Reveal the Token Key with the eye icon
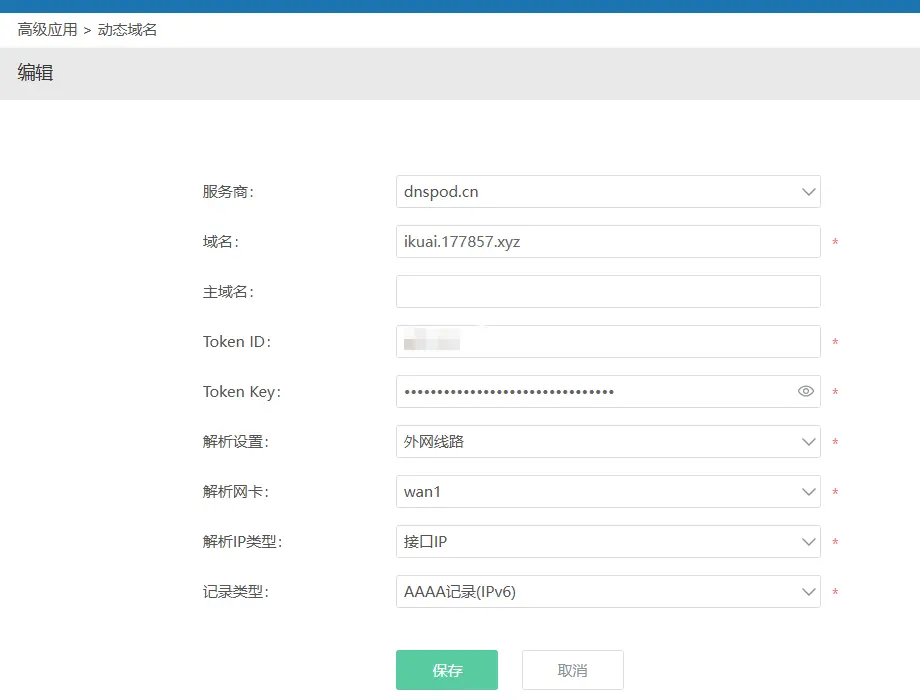Screen dimensions: 920x700 coord(806,391)
